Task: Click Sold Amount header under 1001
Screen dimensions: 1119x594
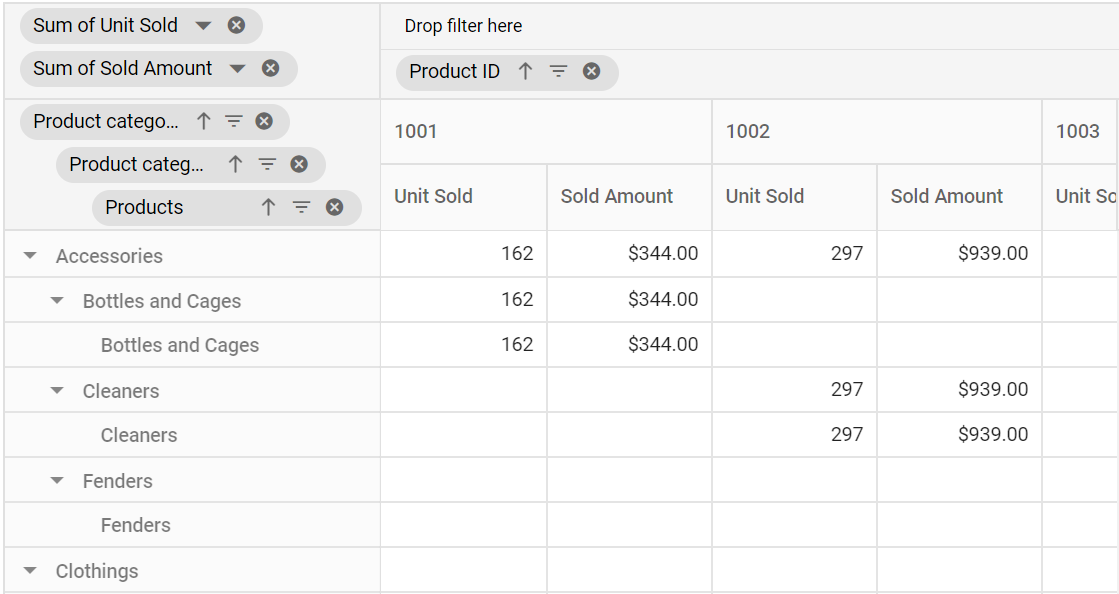Action: coord(629,196)
